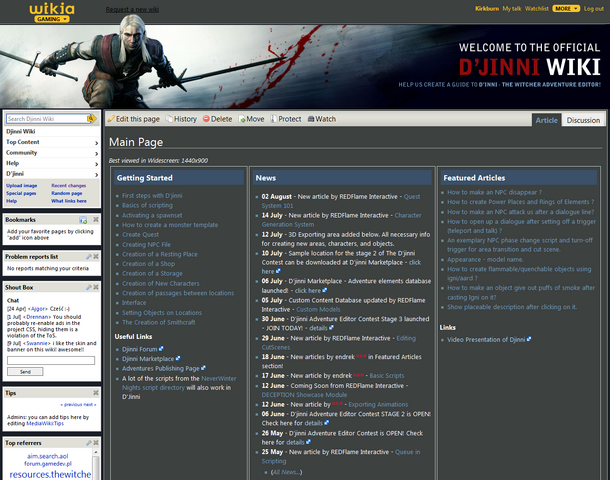Close the Bookmarks widget
This screenshot has height=480, width=610.
coord(96,220)
